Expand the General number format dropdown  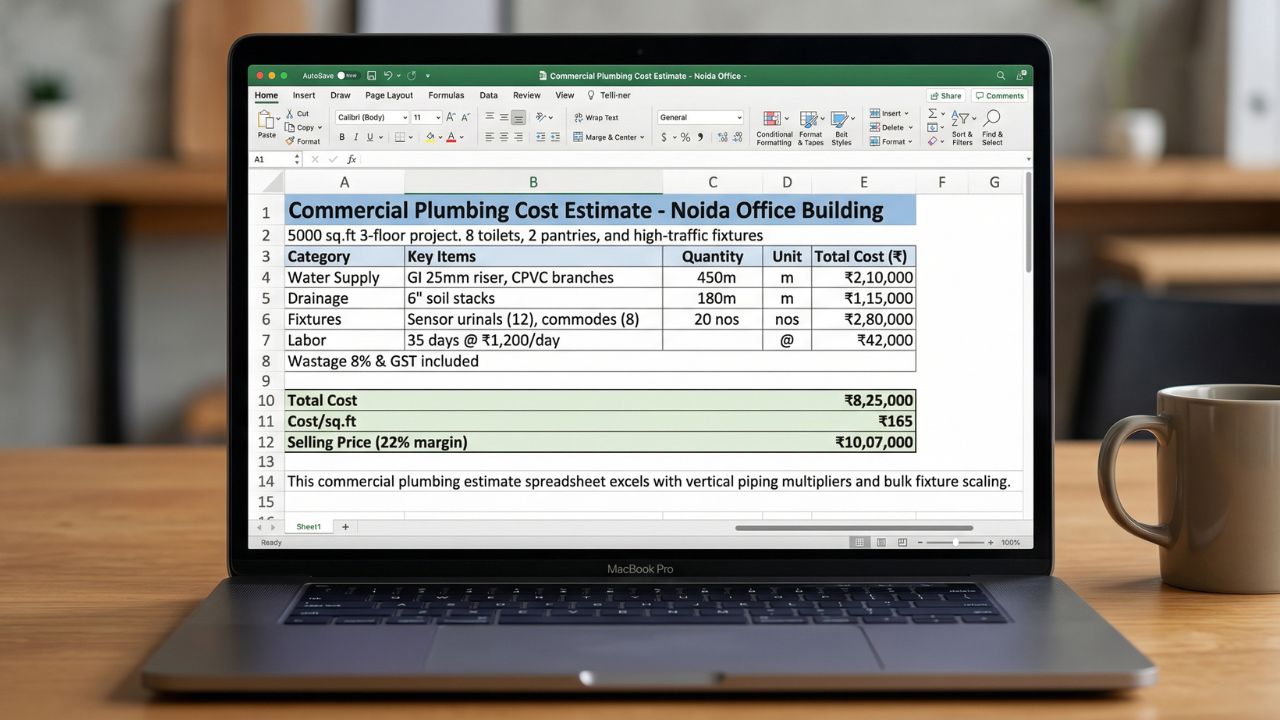(739, 117)
